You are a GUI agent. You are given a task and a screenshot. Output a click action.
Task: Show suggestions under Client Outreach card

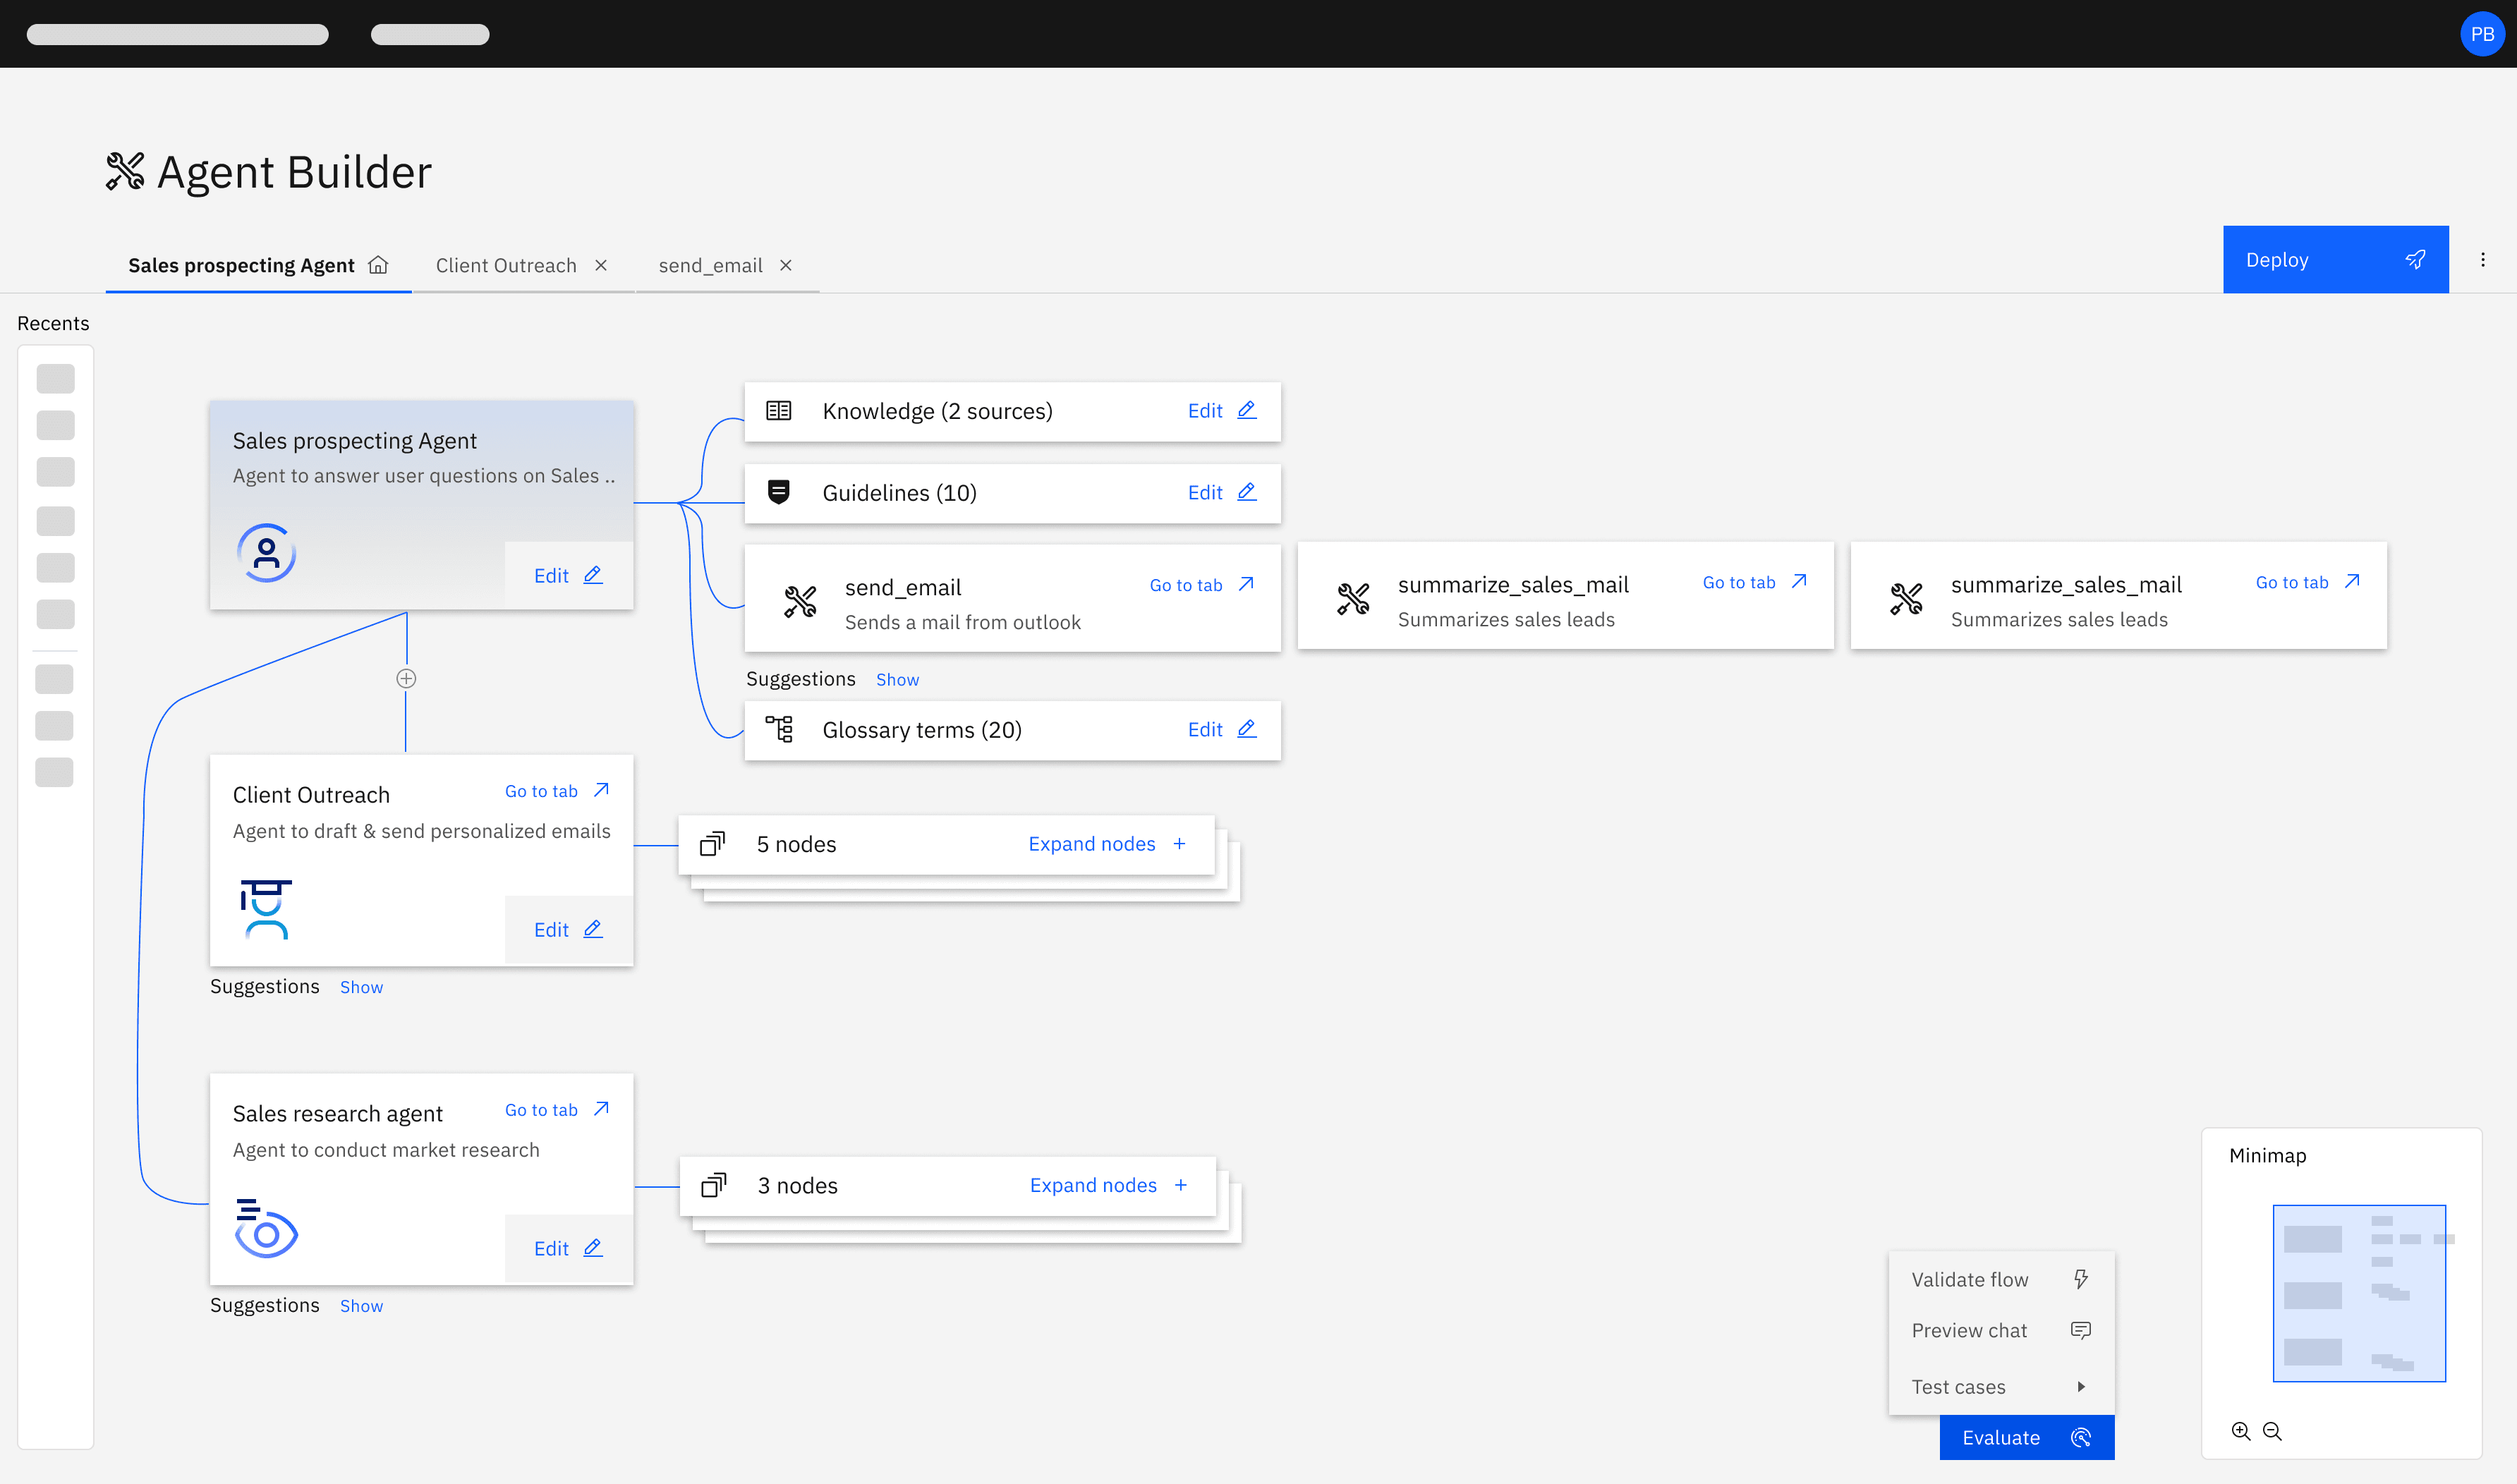click(361, 987)
